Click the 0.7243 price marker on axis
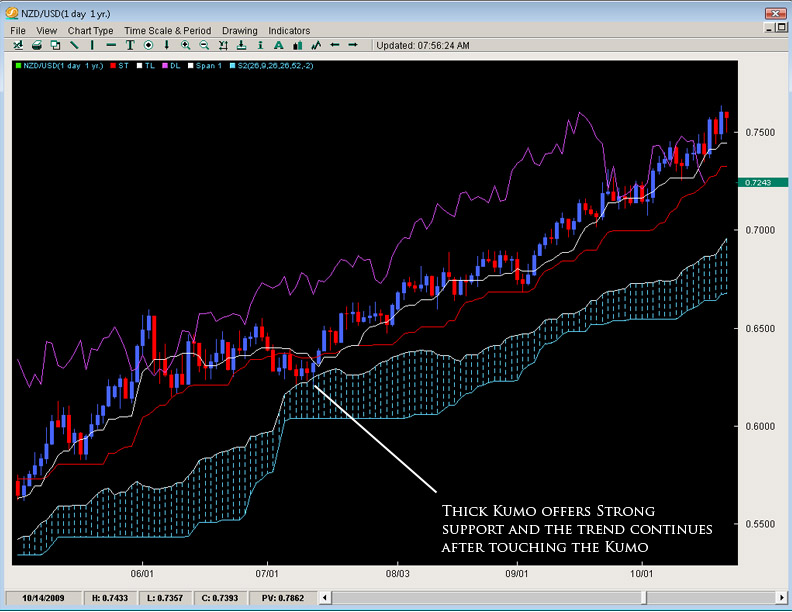Image resolution: width=792 pixels, height=612 pixels. pyautogui.click(x=763, y=182)
